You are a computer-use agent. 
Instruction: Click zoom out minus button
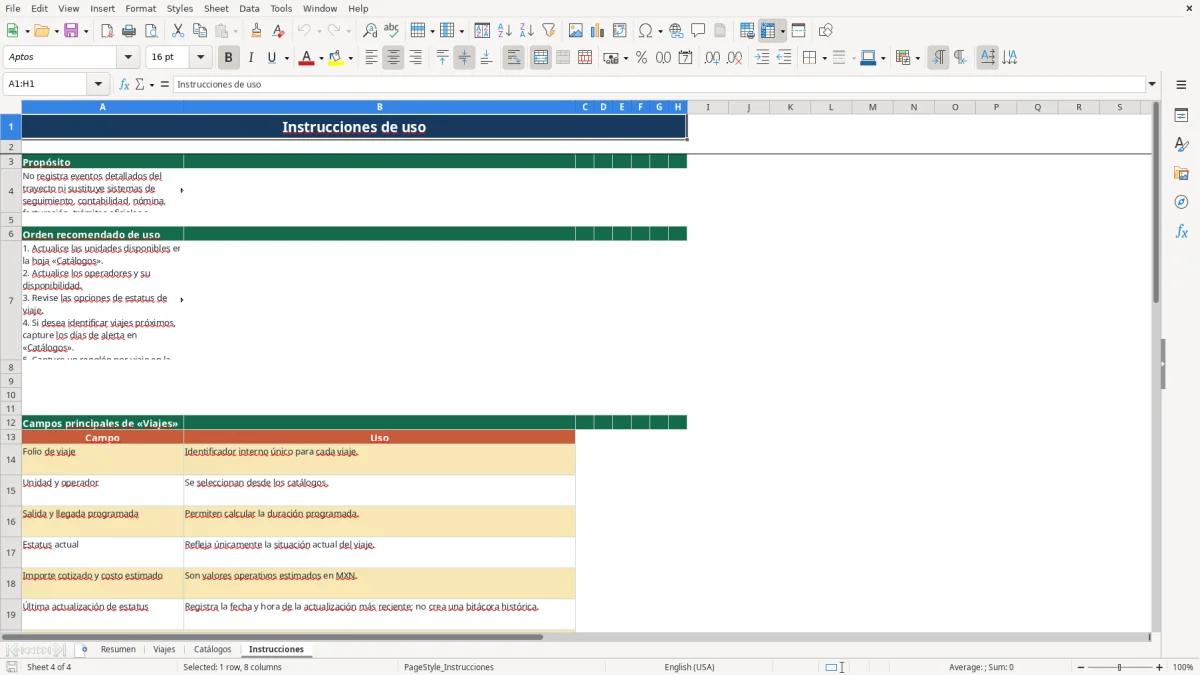[1081, 667]
